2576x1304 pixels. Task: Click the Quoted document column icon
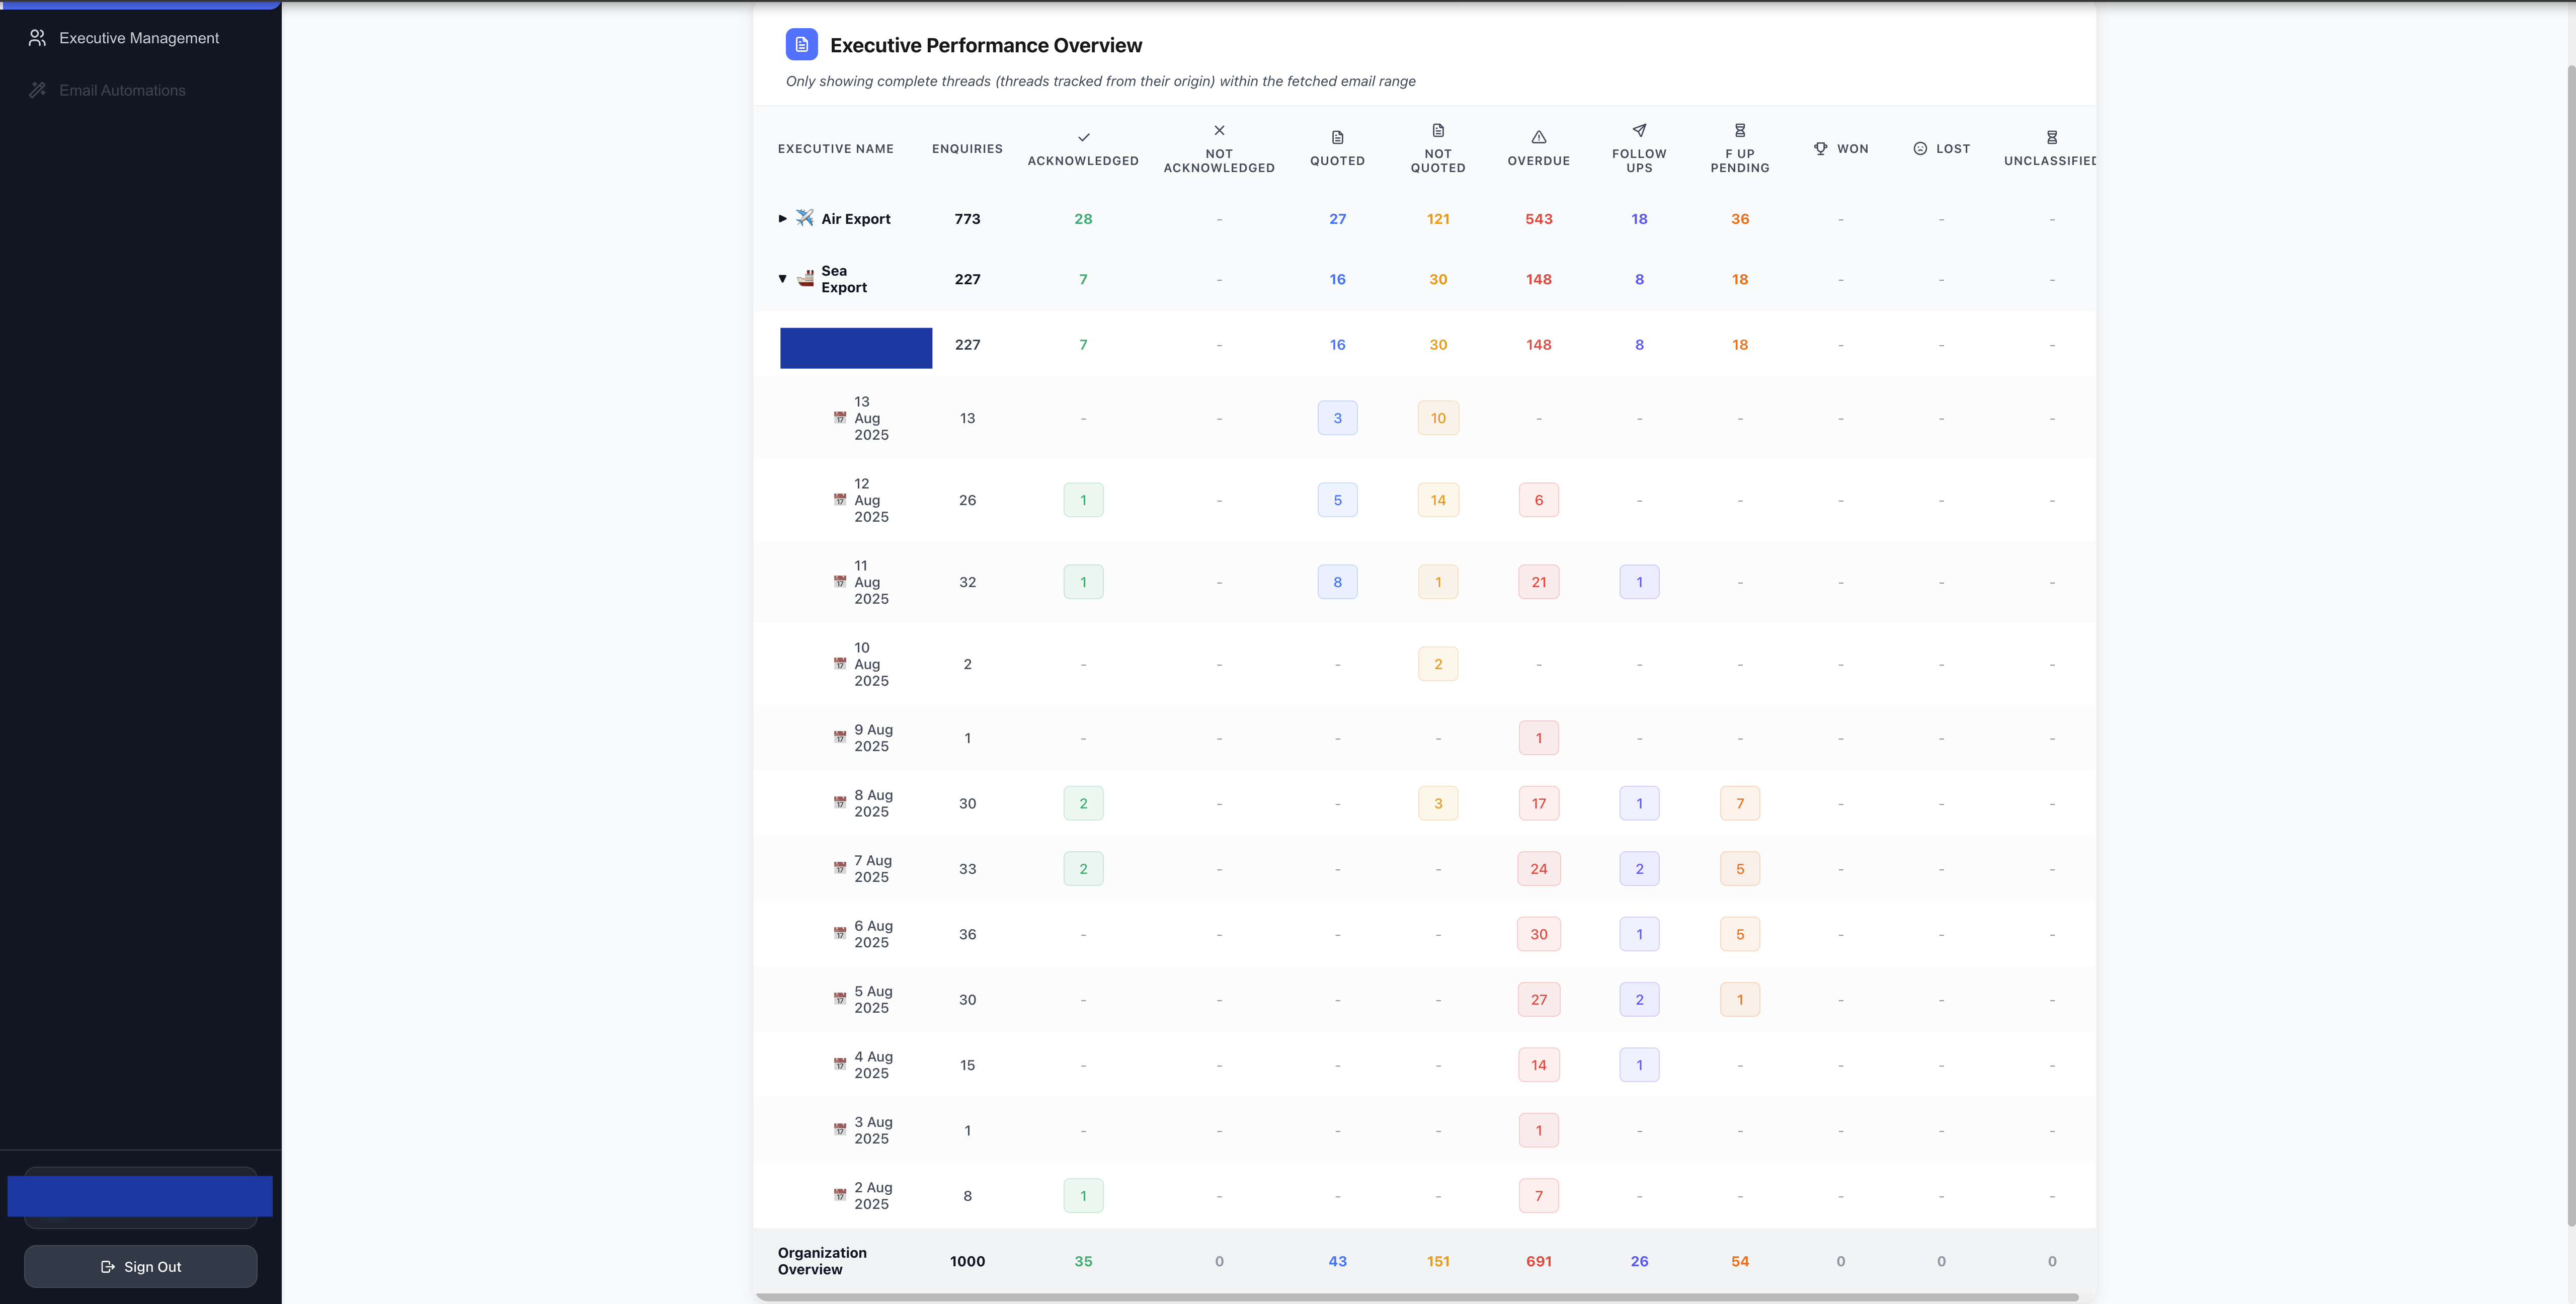coord(1337,137)
